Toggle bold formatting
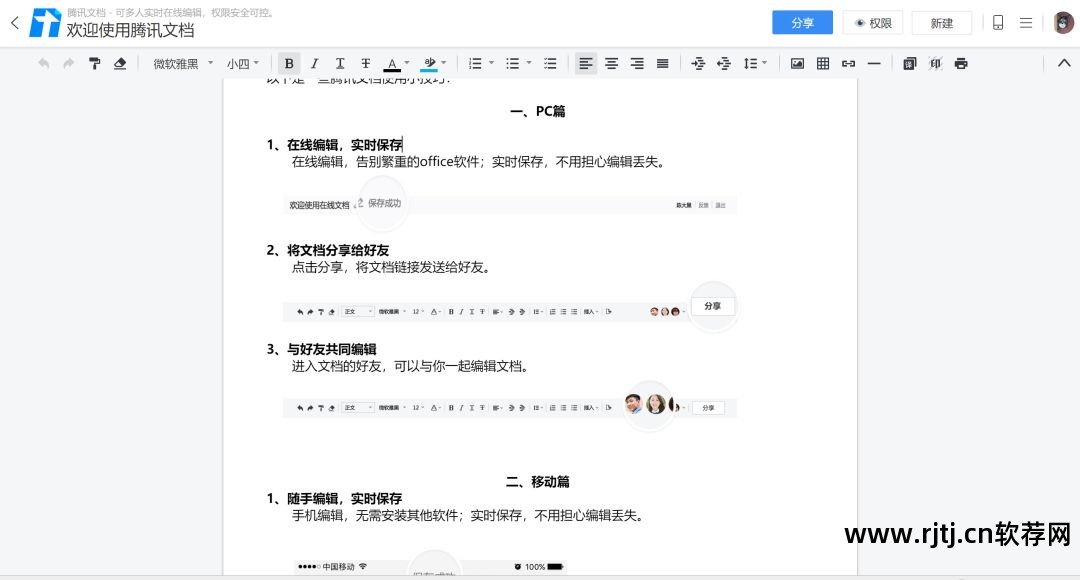This screenshot has width=1080, height=580. (x=289, y=63)
